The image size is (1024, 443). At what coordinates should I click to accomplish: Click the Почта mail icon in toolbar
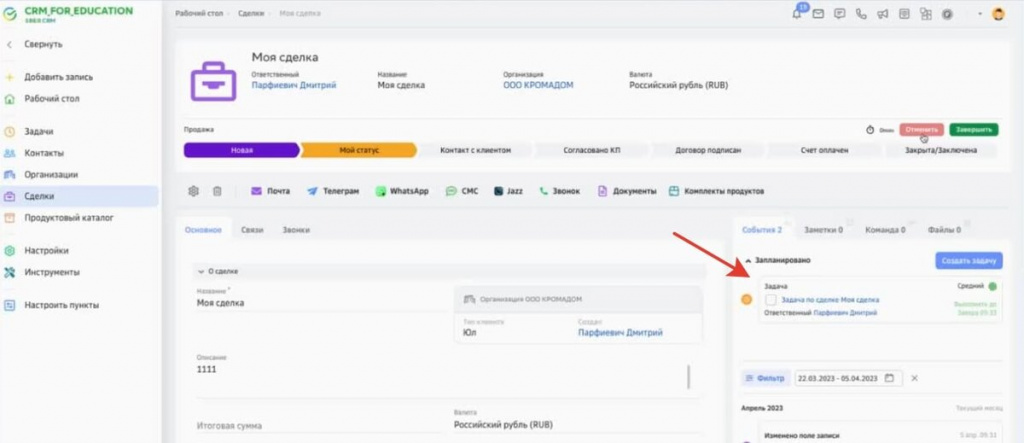click(256, 191)
